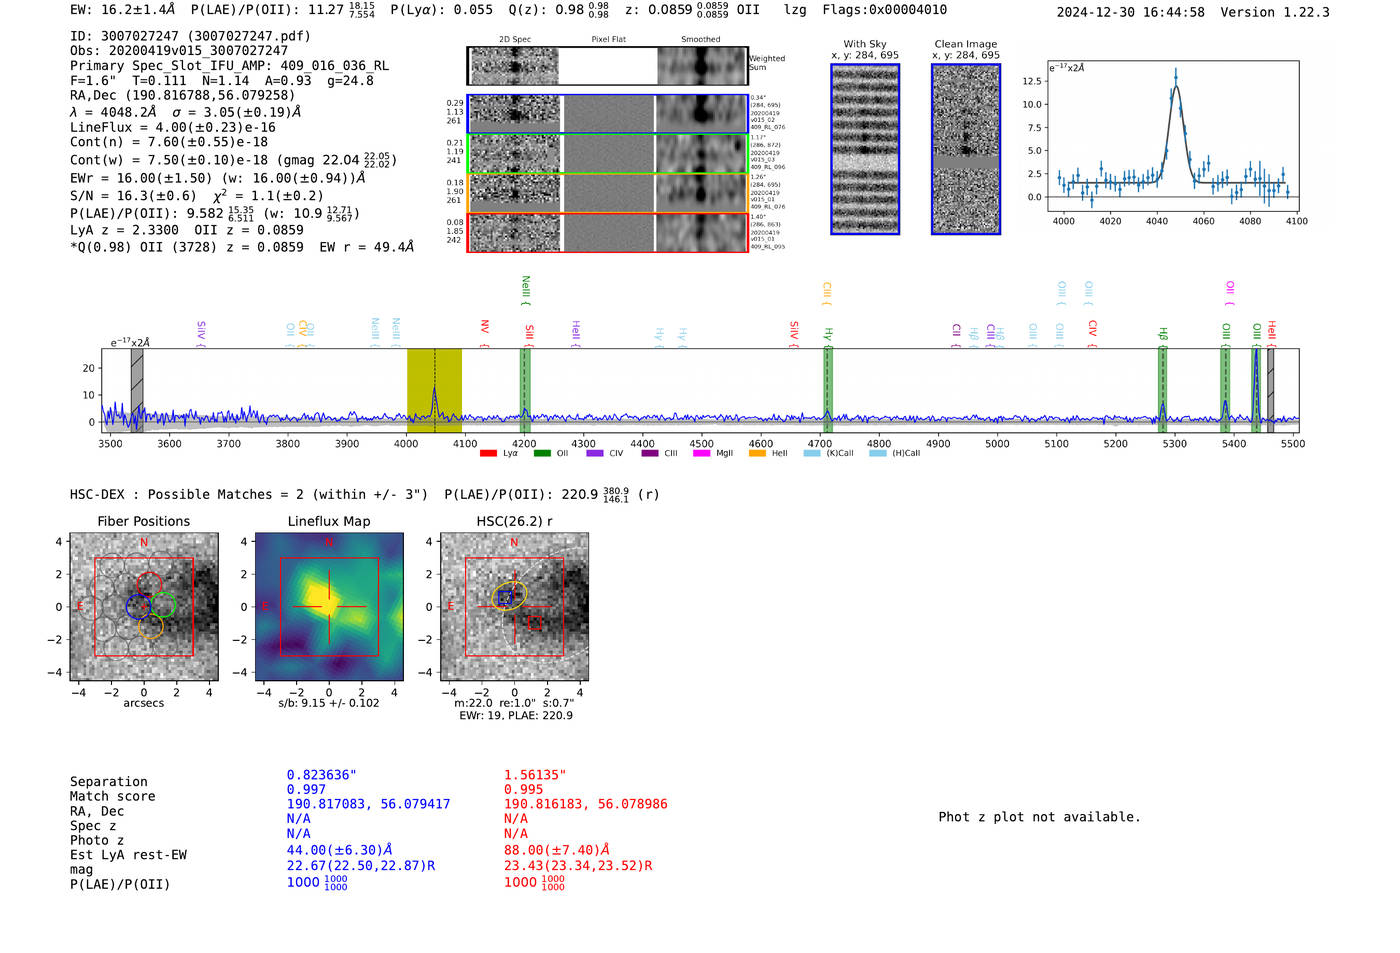
Task: Click the blue 44.00(±6.30)Å rest-EW value
Action: pos(339,850)
